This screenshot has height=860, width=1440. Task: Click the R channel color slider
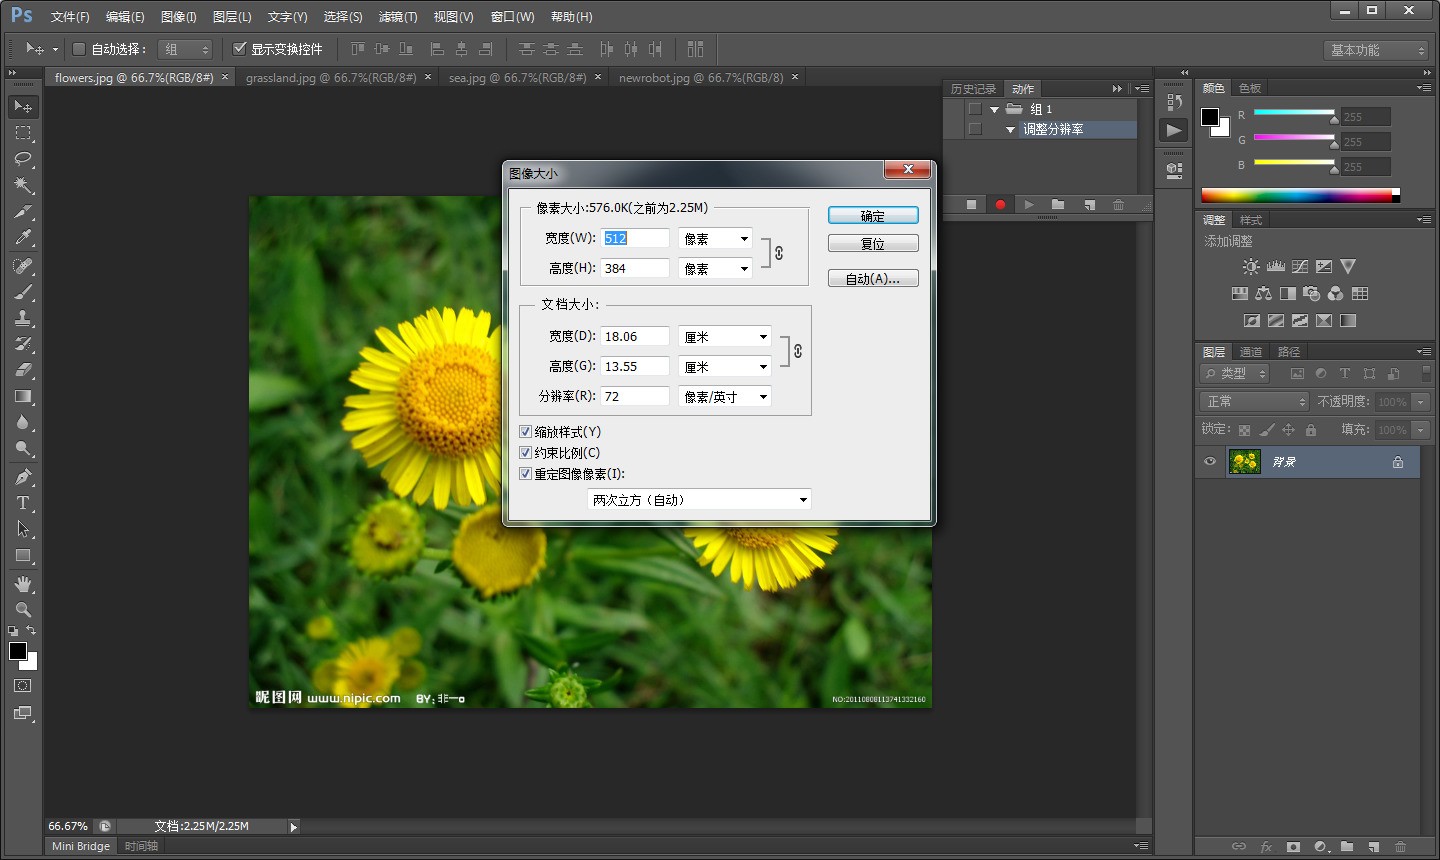1294,113
